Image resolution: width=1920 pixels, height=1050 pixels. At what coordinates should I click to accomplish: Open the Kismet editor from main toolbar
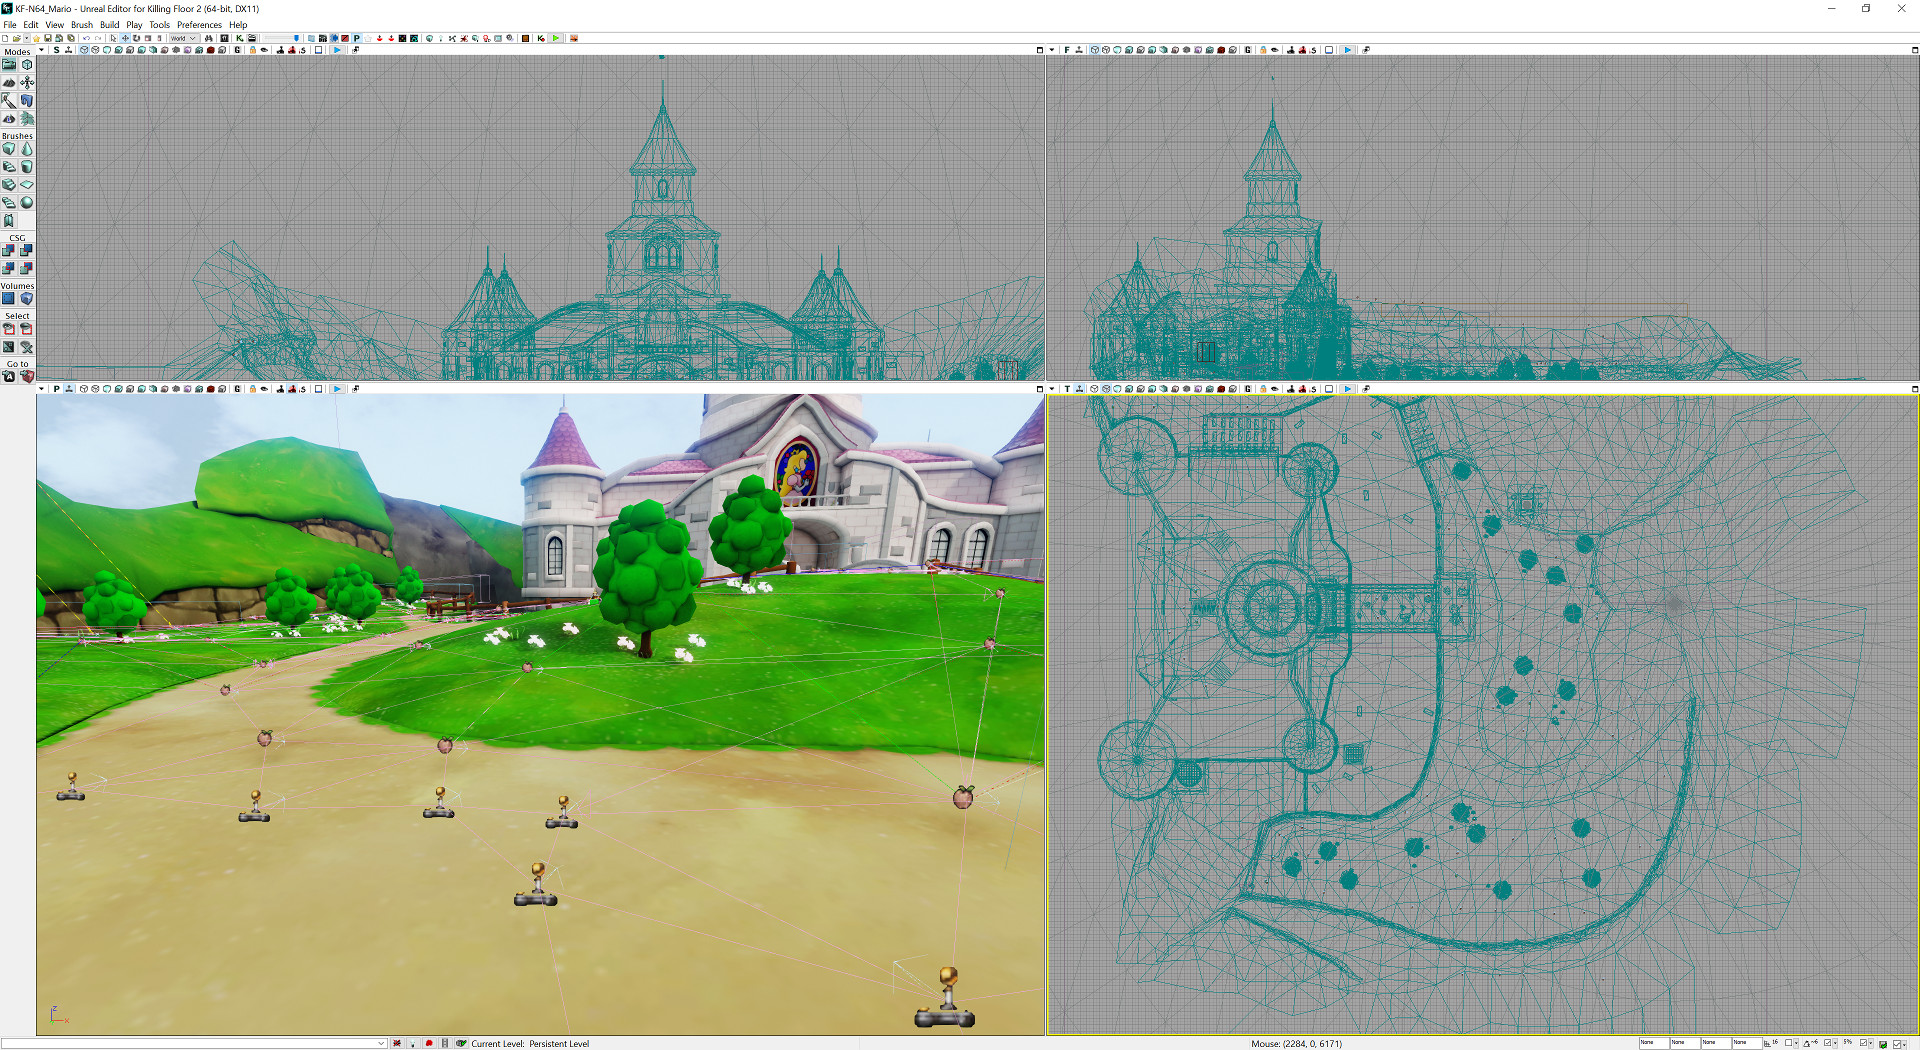[239, 38]
